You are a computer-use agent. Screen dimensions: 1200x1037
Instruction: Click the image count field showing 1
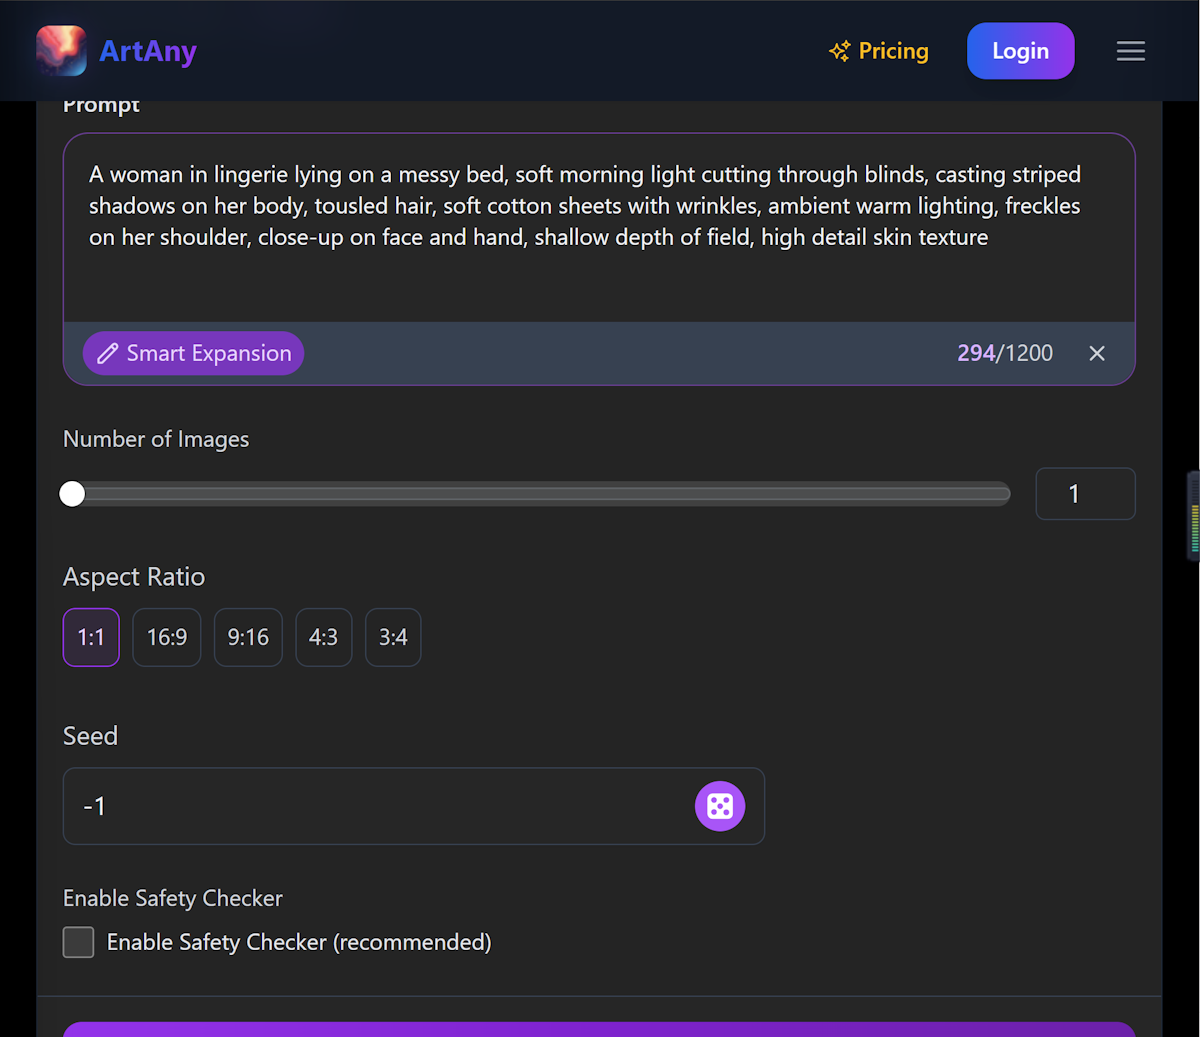(x=1085, y=493)
